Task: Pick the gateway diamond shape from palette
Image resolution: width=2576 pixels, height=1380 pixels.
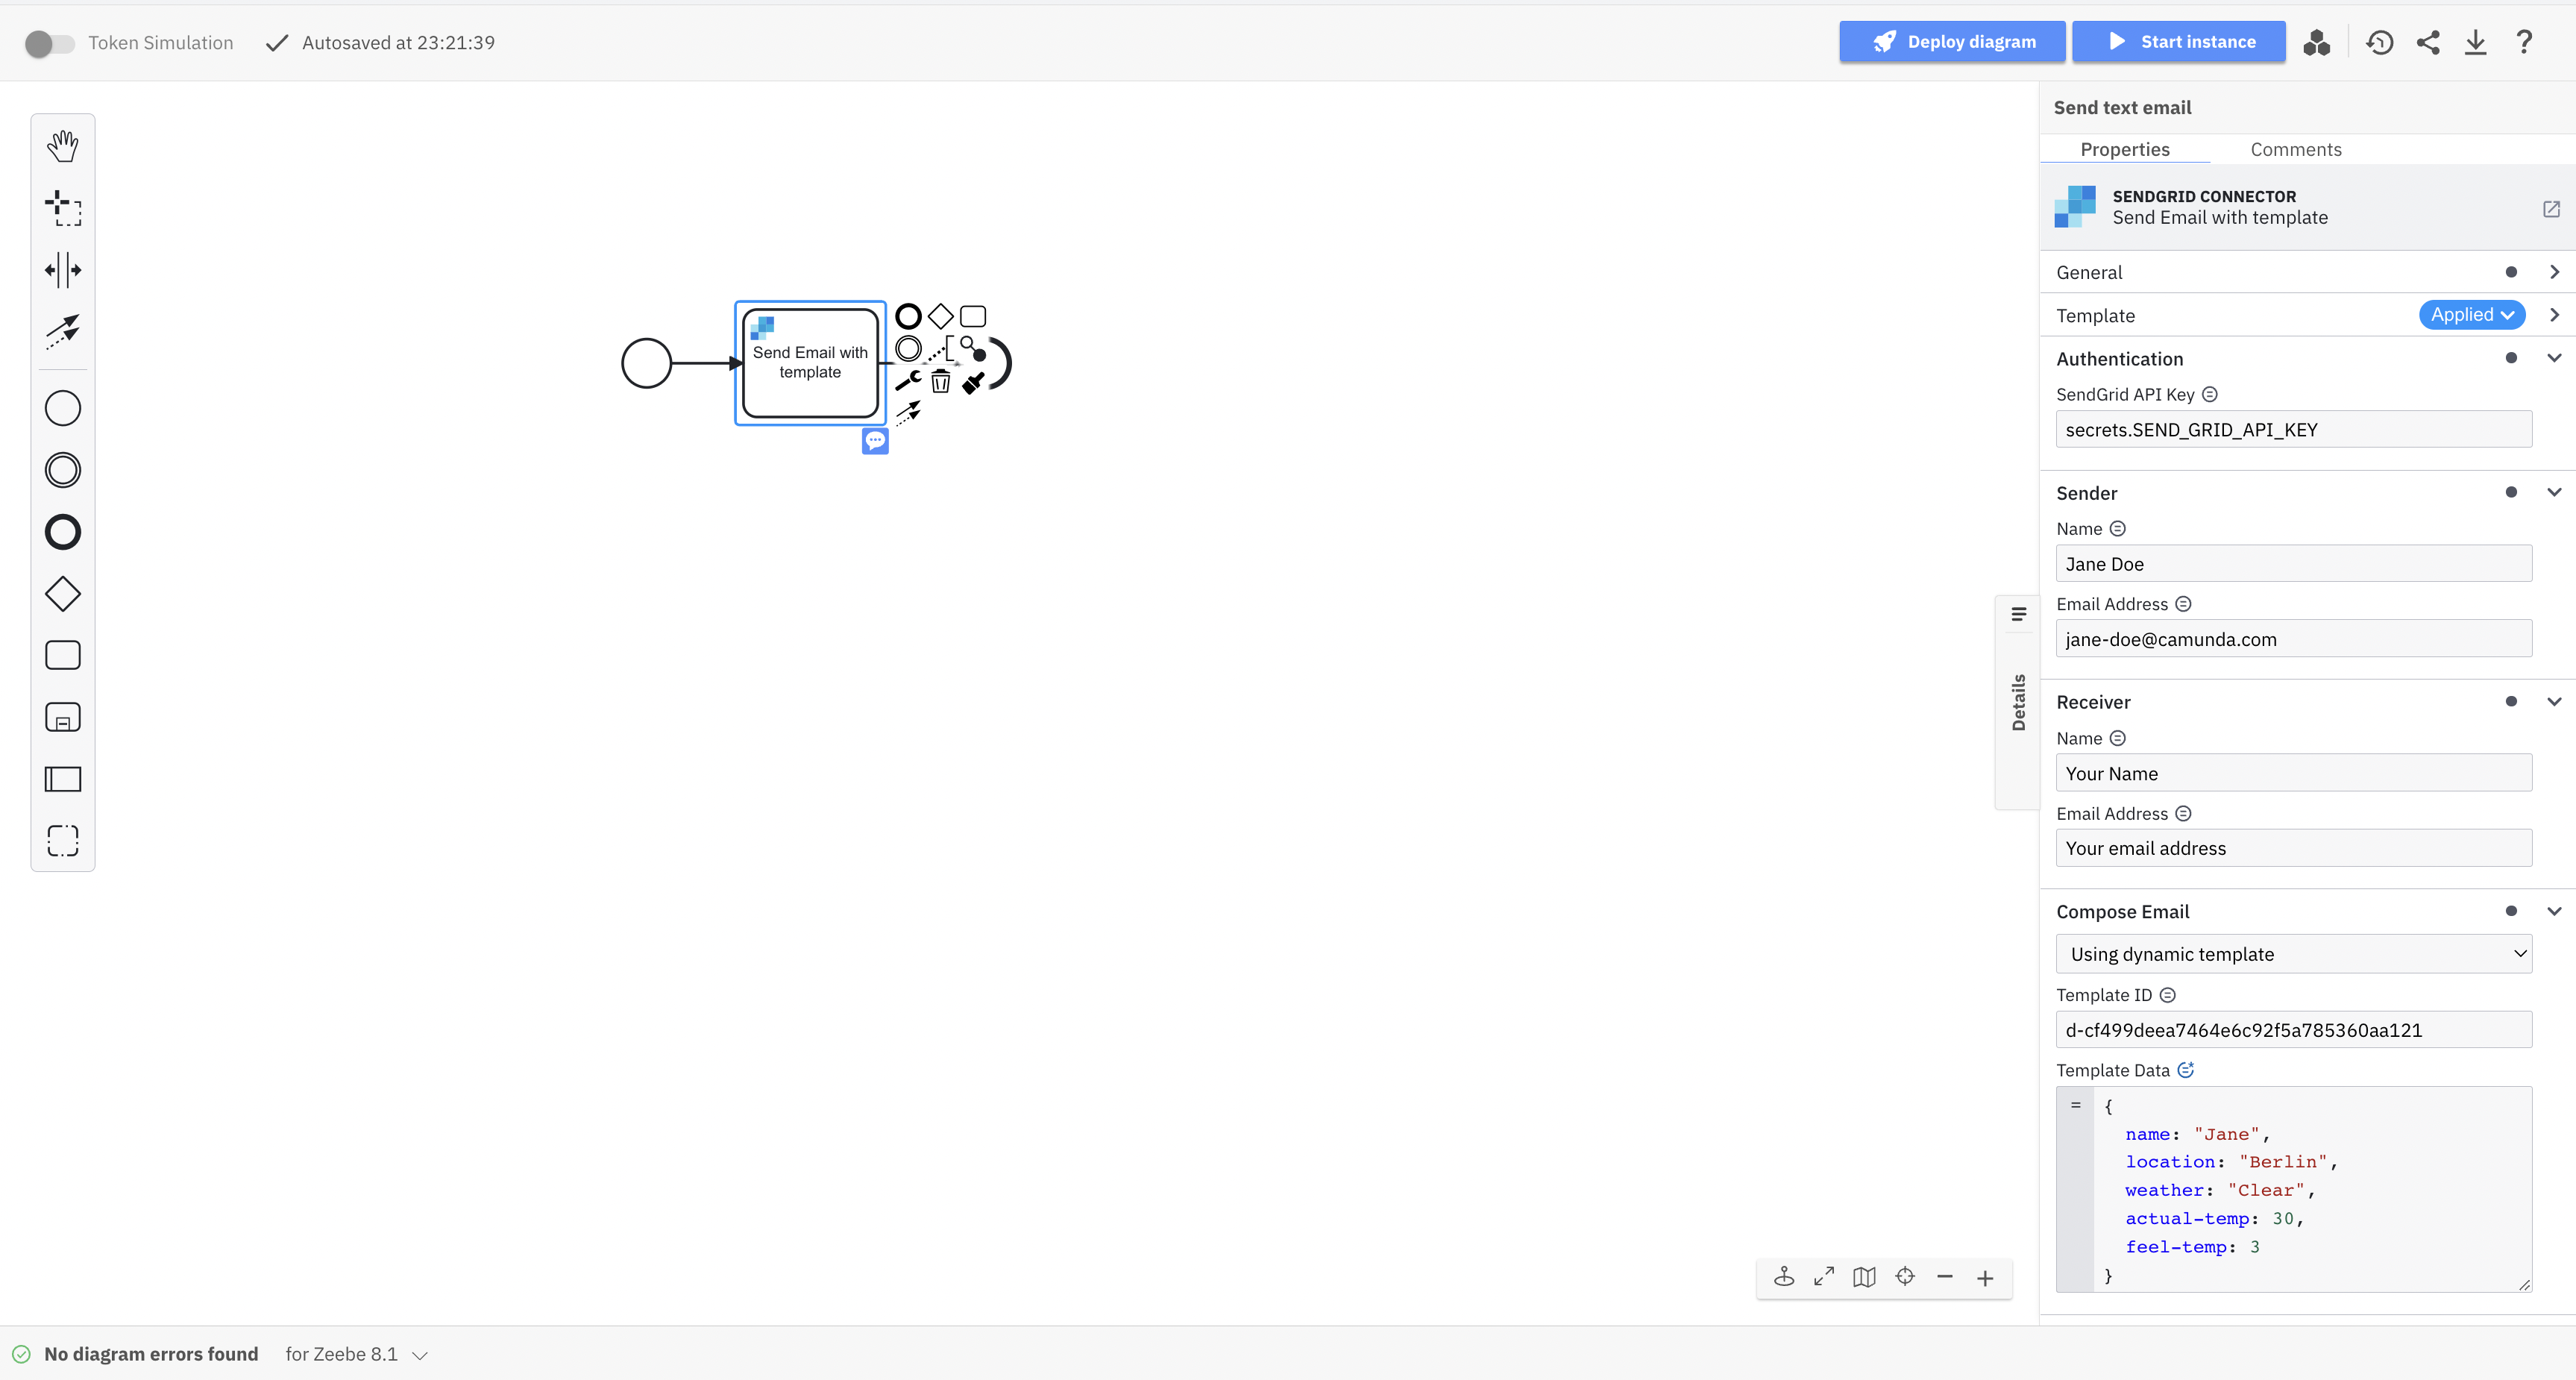Action: 62,594
